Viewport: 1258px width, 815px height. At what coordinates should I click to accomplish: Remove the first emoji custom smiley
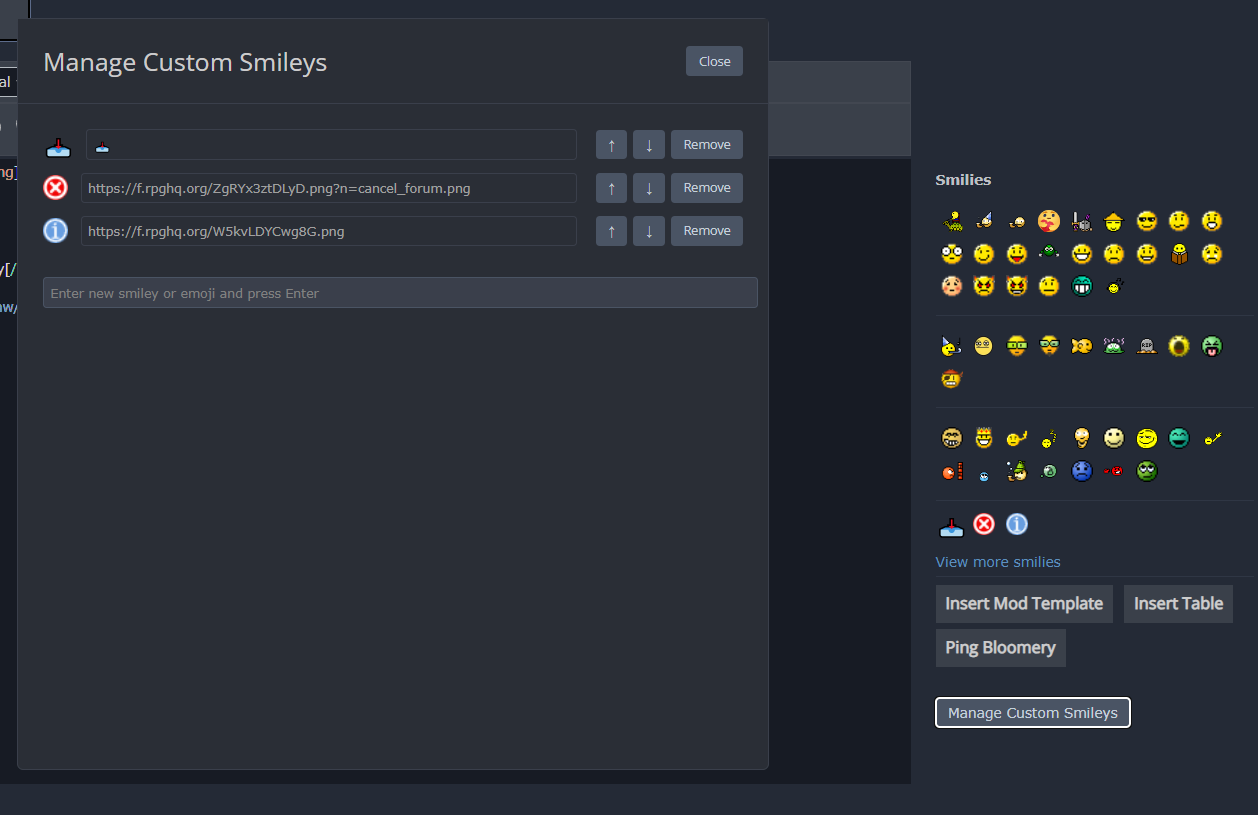coord(707,145)
